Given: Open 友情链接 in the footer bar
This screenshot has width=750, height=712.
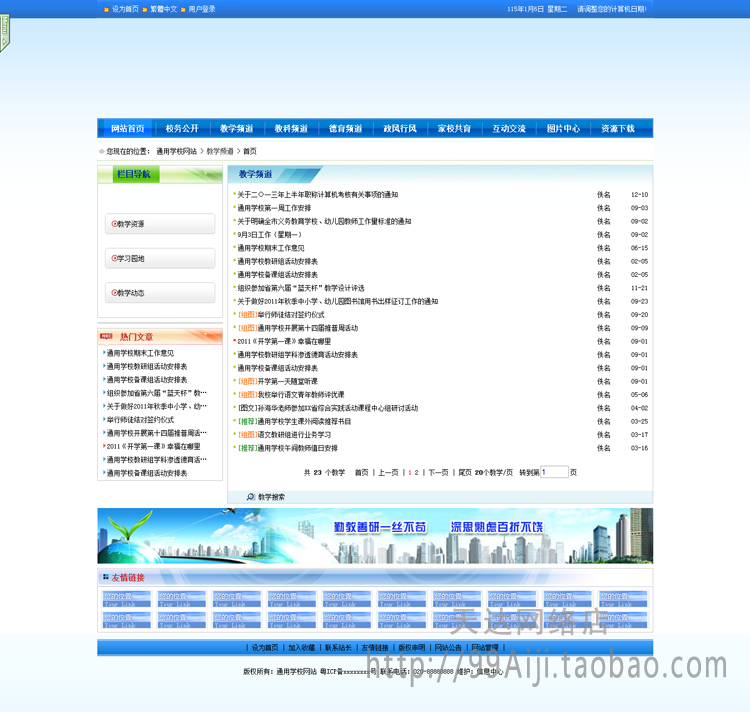Looking at the screenshot, I should point(375,647).
